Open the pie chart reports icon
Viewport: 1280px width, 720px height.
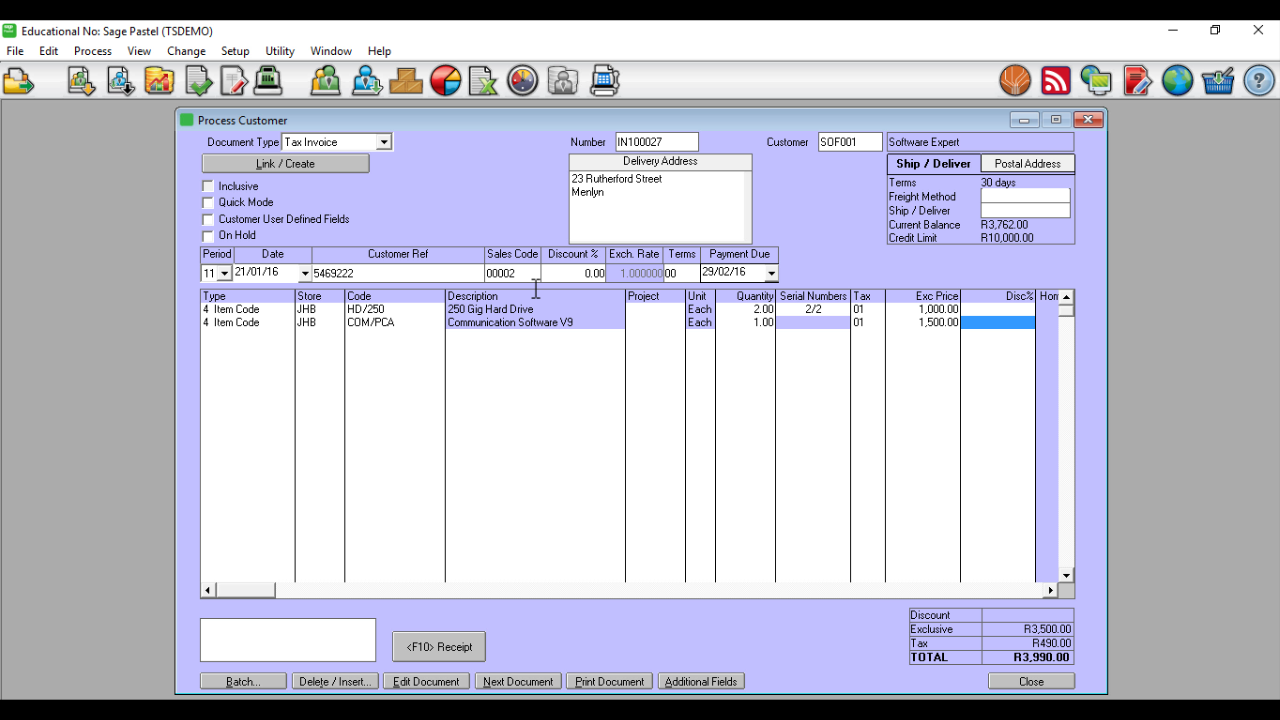point(445,81)
